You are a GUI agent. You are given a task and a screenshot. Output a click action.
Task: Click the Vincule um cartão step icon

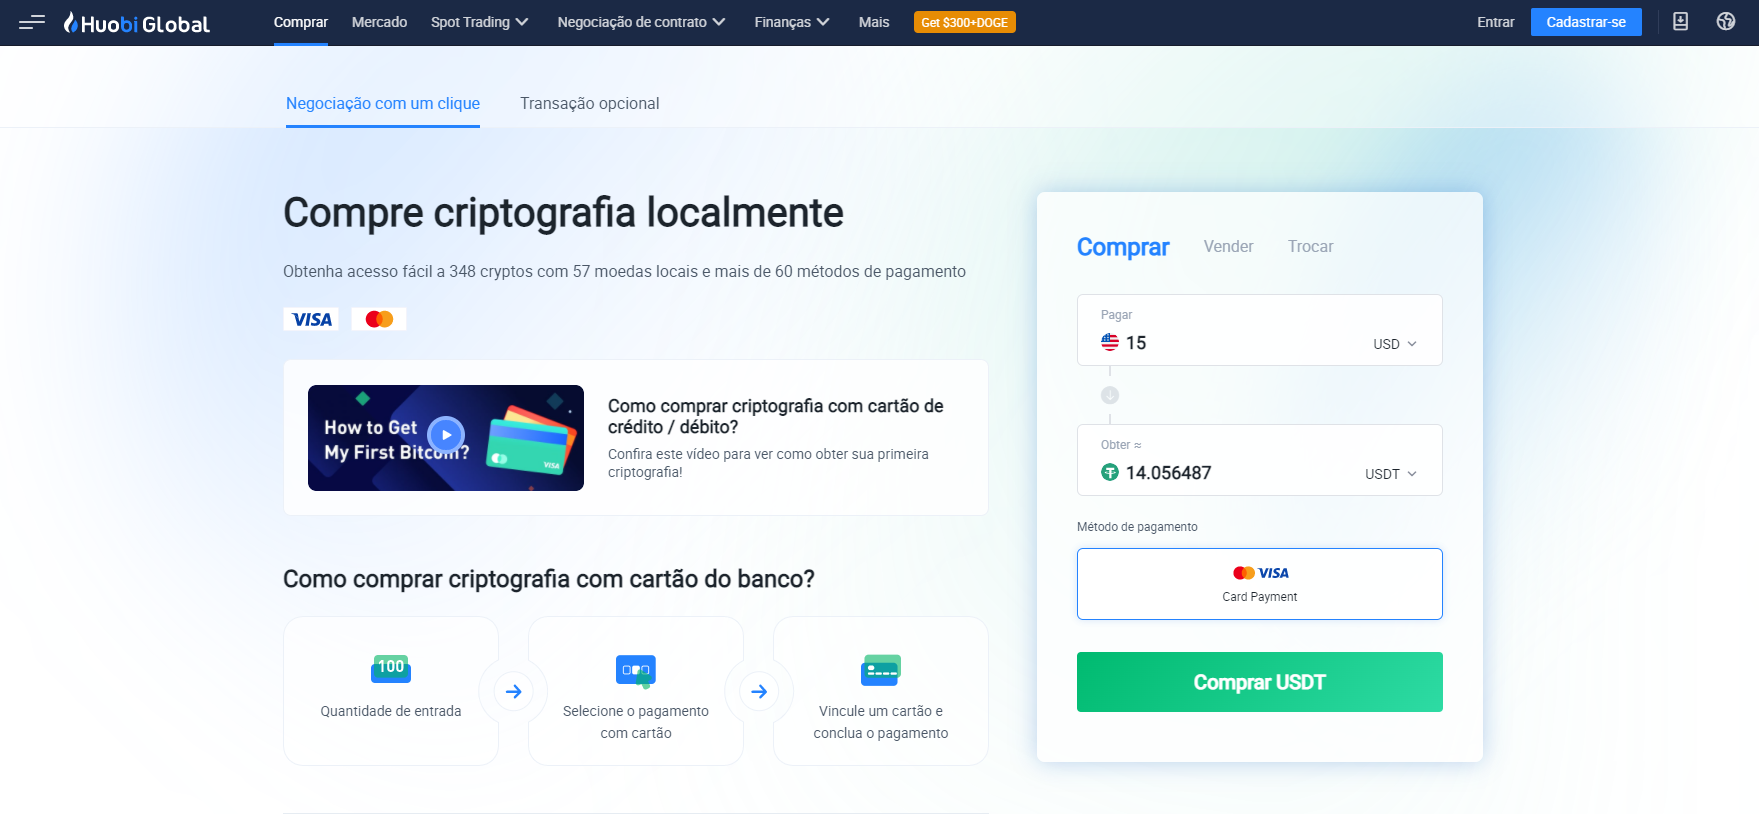[881, 670]
